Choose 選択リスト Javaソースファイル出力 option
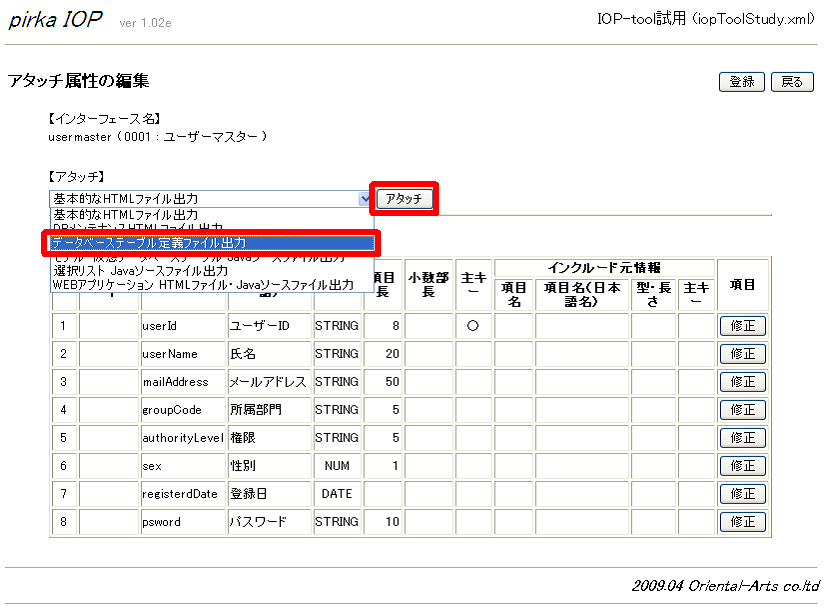The width and height of the screenshot is (824, 608). (x=140, y=271)
